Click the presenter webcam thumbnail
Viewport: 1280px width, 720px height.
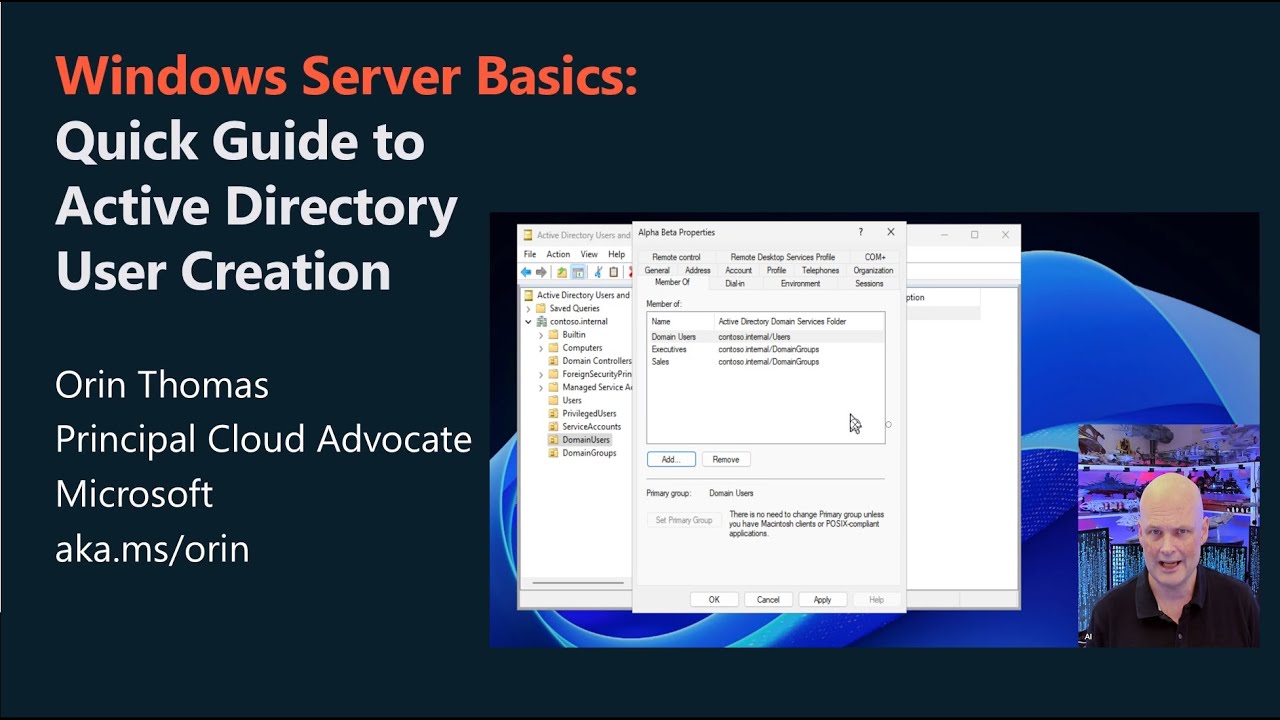[1169, 535]
